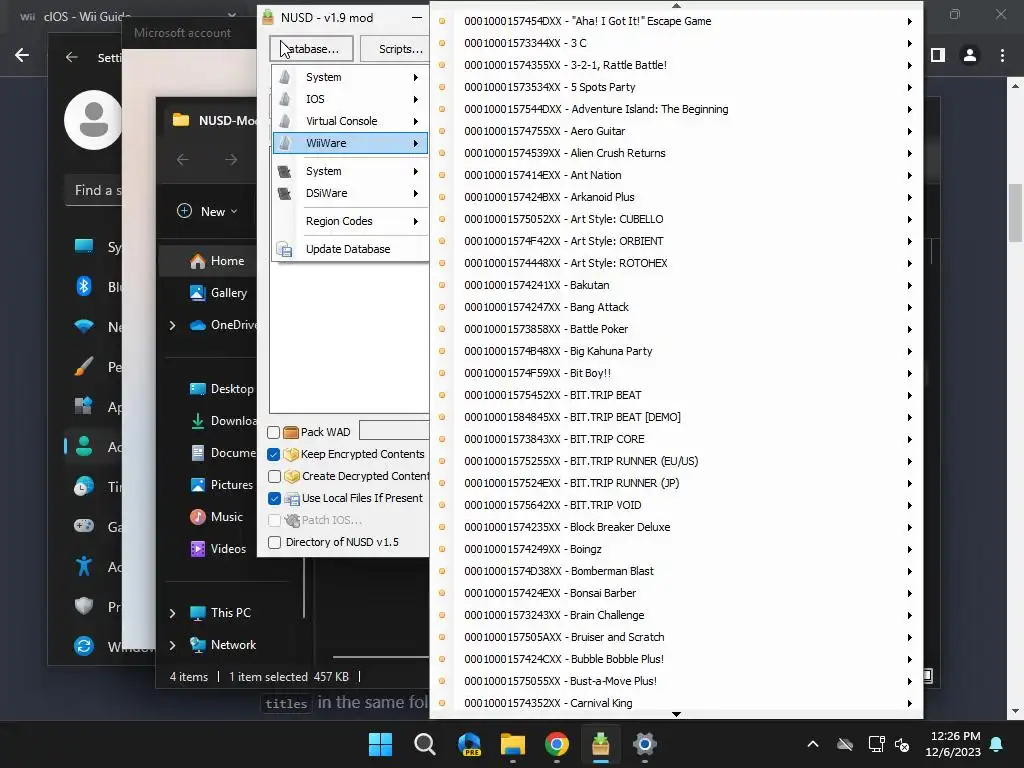
Task: Switch to NUSD app in taskbar
Action: (600, 744)
